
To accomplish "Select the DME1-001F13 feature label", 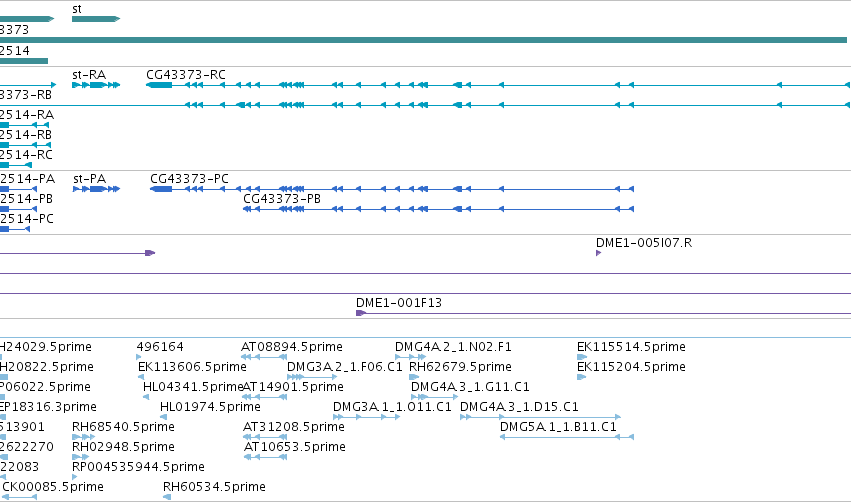I will click(x=399, y=303).
